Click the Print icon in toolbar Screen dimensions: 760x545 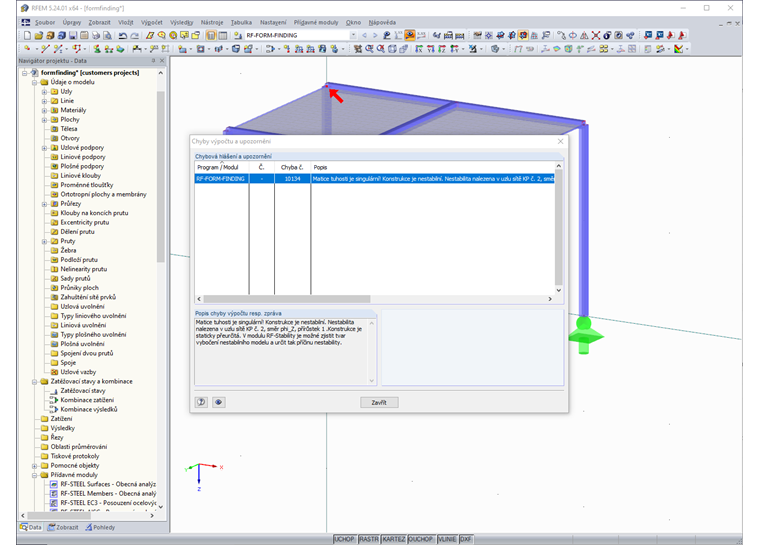pyautogui.click(x=95, y=35)
